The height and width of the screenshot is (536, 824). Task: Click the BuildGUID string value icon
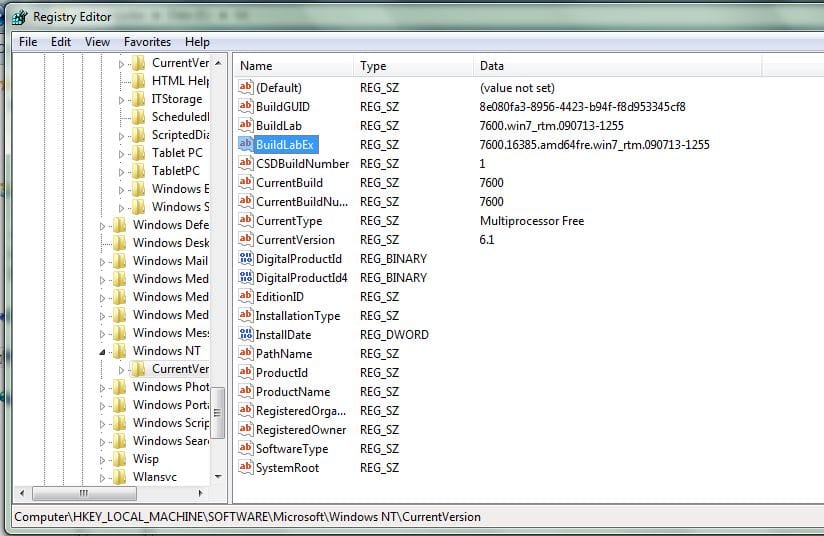pos(245,106)
